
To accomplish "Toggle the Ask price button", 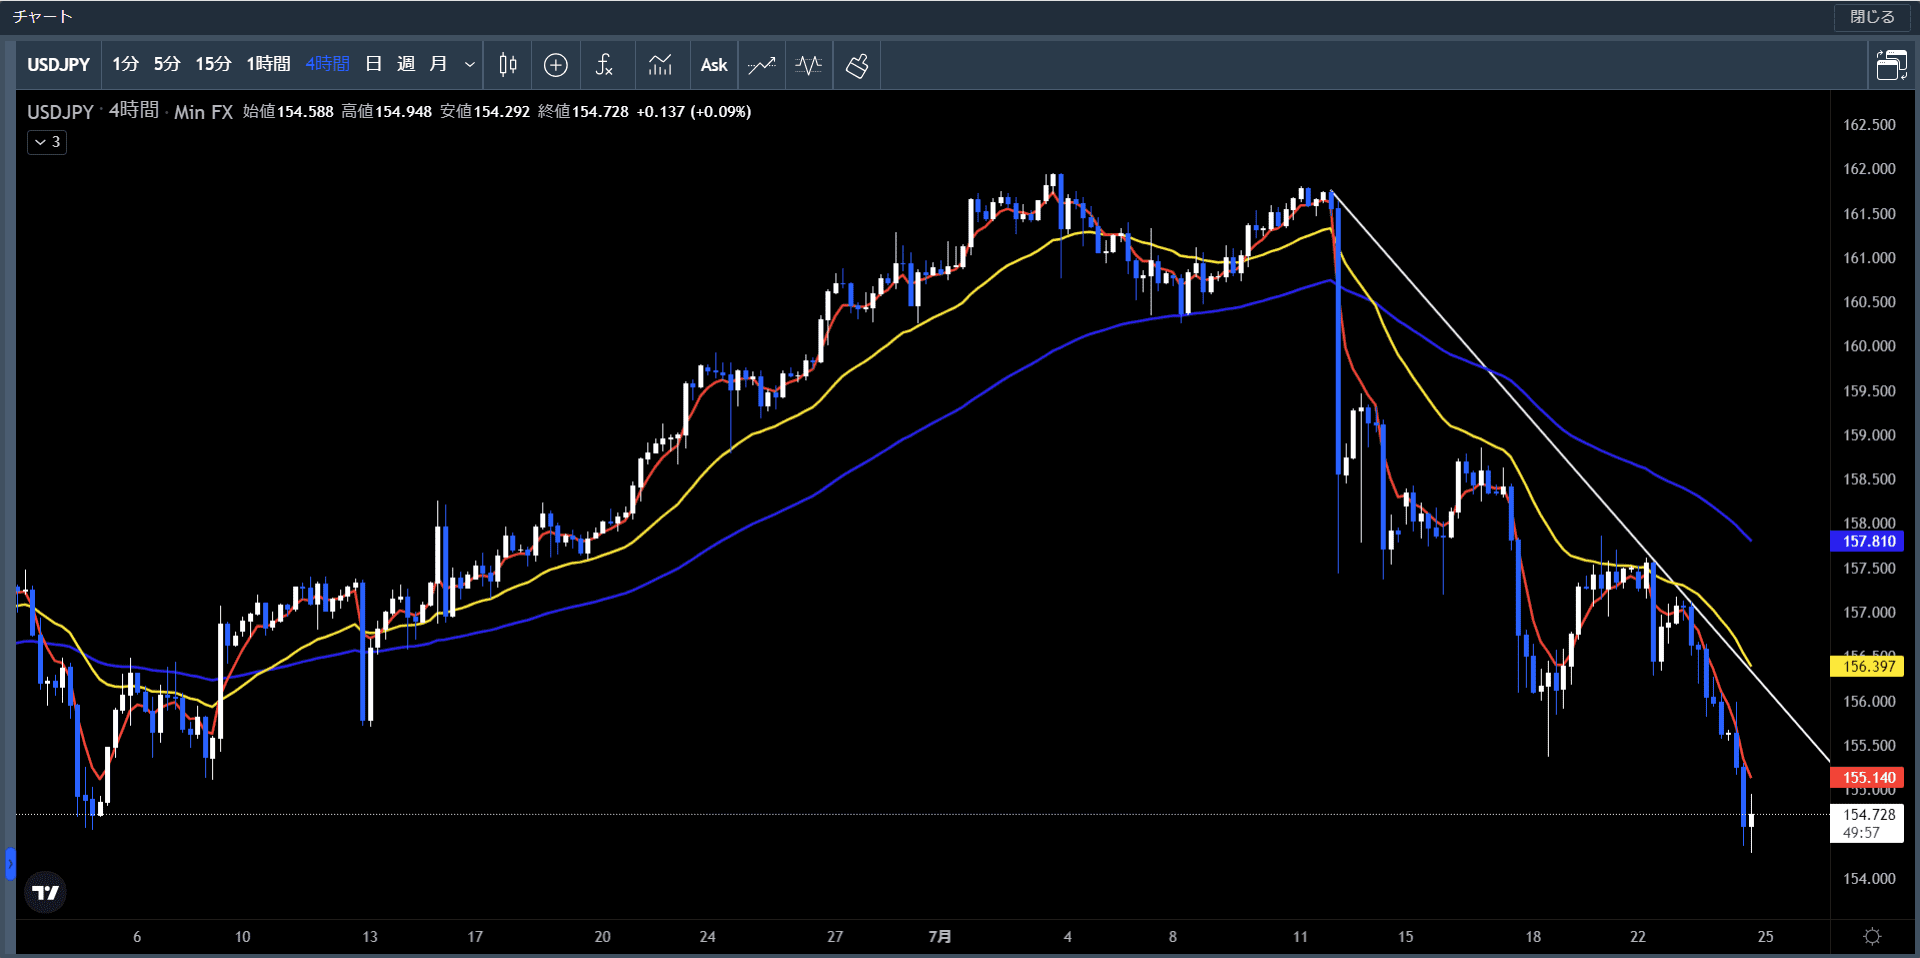I will click(714, 65).
